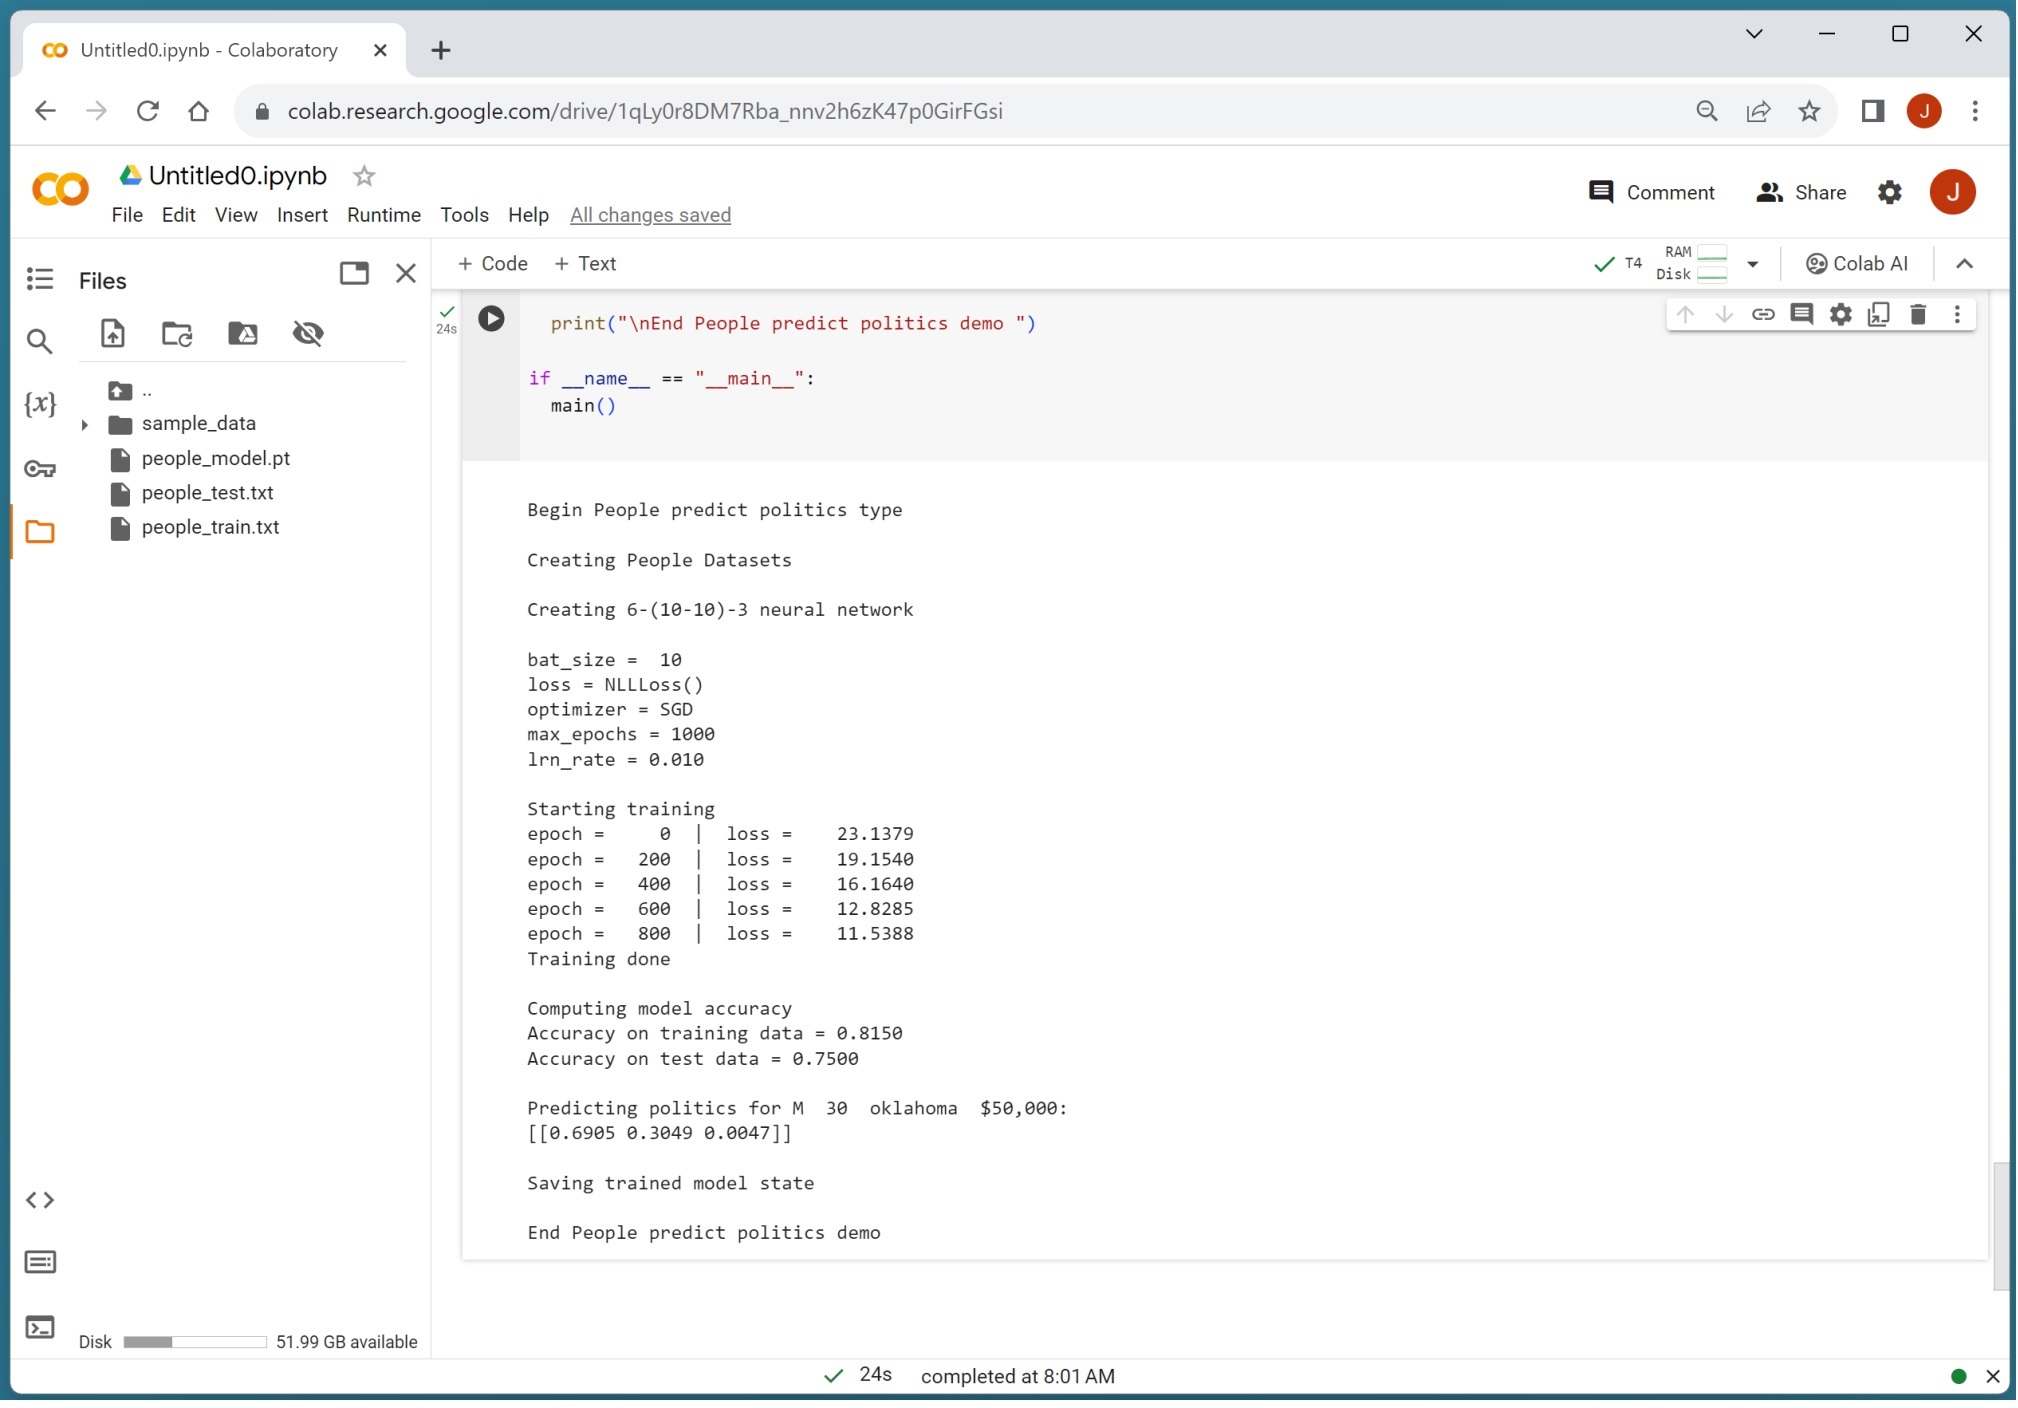
Task: Click the Share button
Action: [1801, 192]
